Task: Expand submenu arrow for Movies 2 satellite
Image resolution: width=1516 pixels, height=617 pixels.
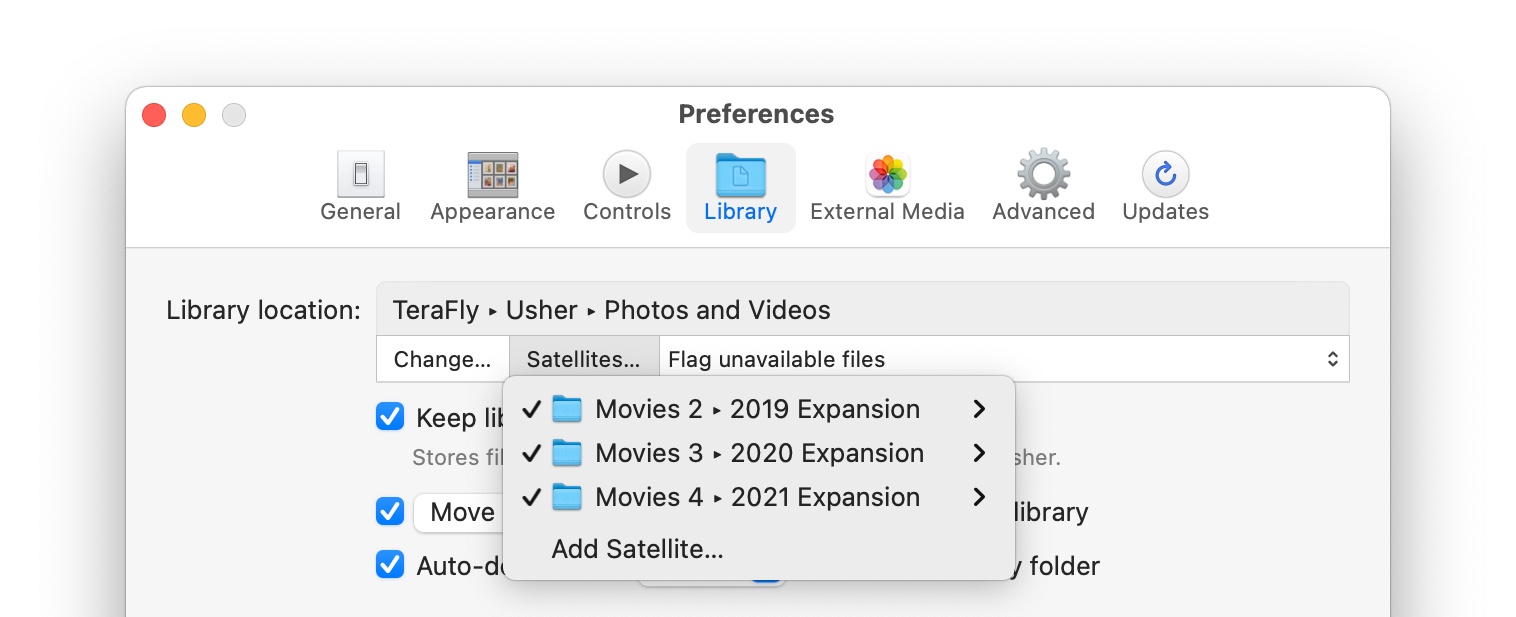Action: [x=979, y=409]
